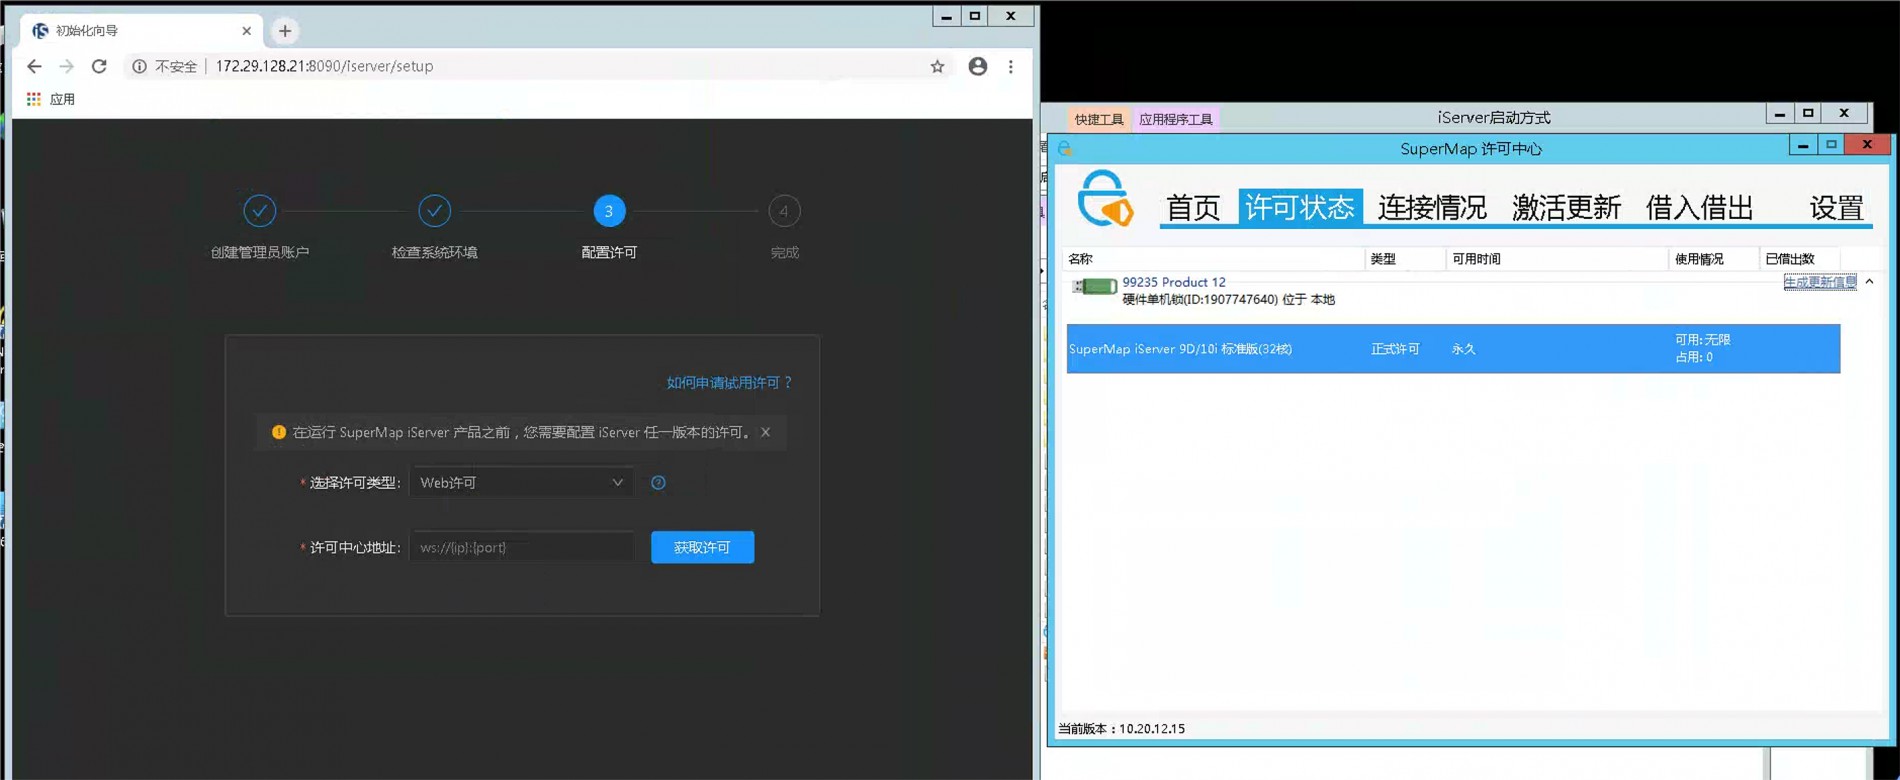Click the orange warning icon in the notice
Viewport: 1900px width, 780px height.
click(279, 432)
